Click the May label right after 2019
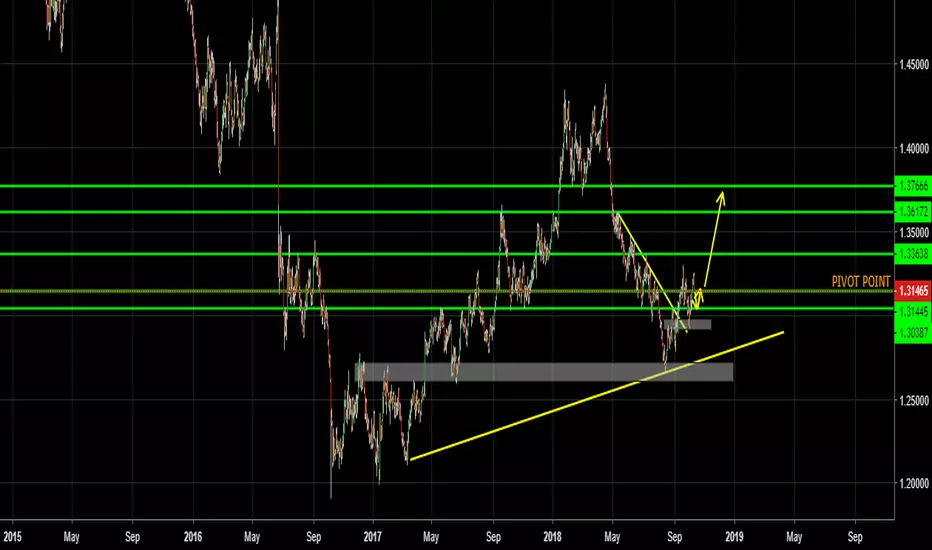The height and width of the screenshot is (550, 932). coord(794,538)
